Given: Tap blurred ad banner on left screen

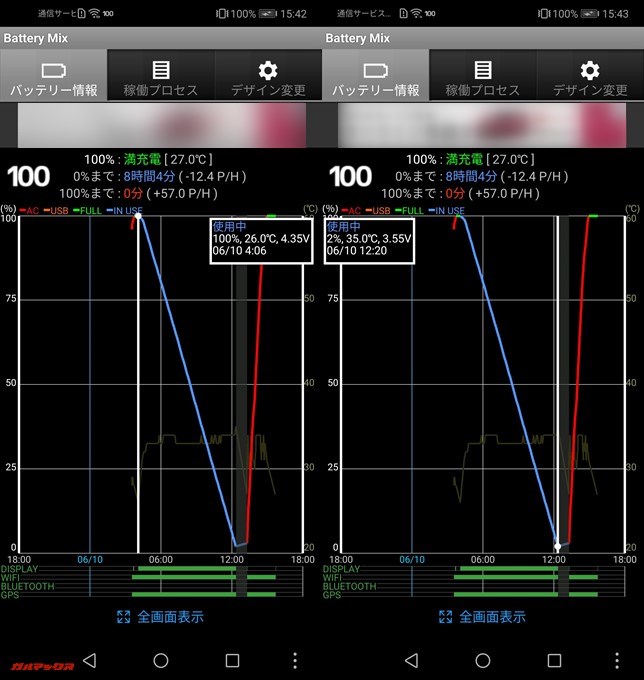Looking at the screenshot, I should 160,125.
